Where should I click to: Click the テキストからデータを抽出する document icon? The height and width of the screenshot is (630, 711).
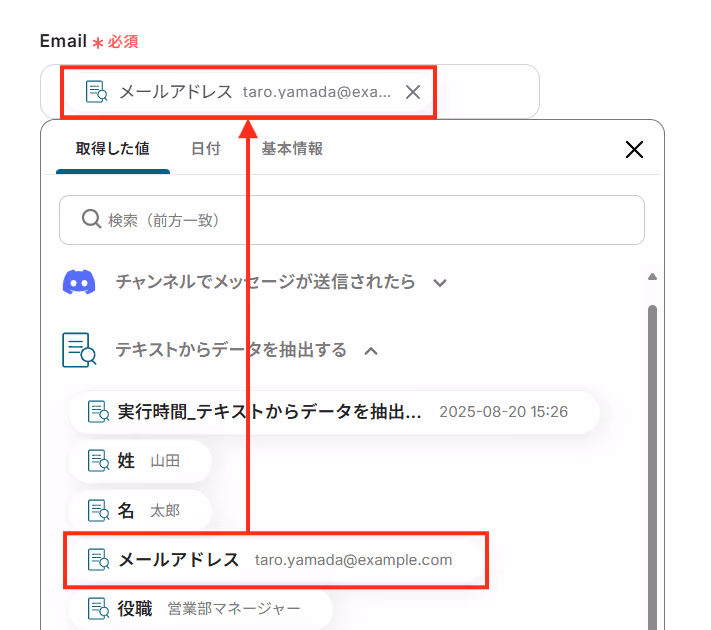[79, 350]
